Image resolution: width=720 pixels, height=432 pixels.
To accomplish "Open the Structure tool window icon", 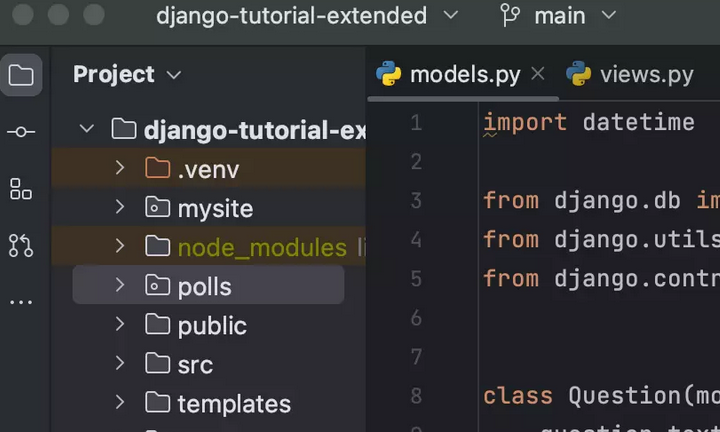I will 21,189.
